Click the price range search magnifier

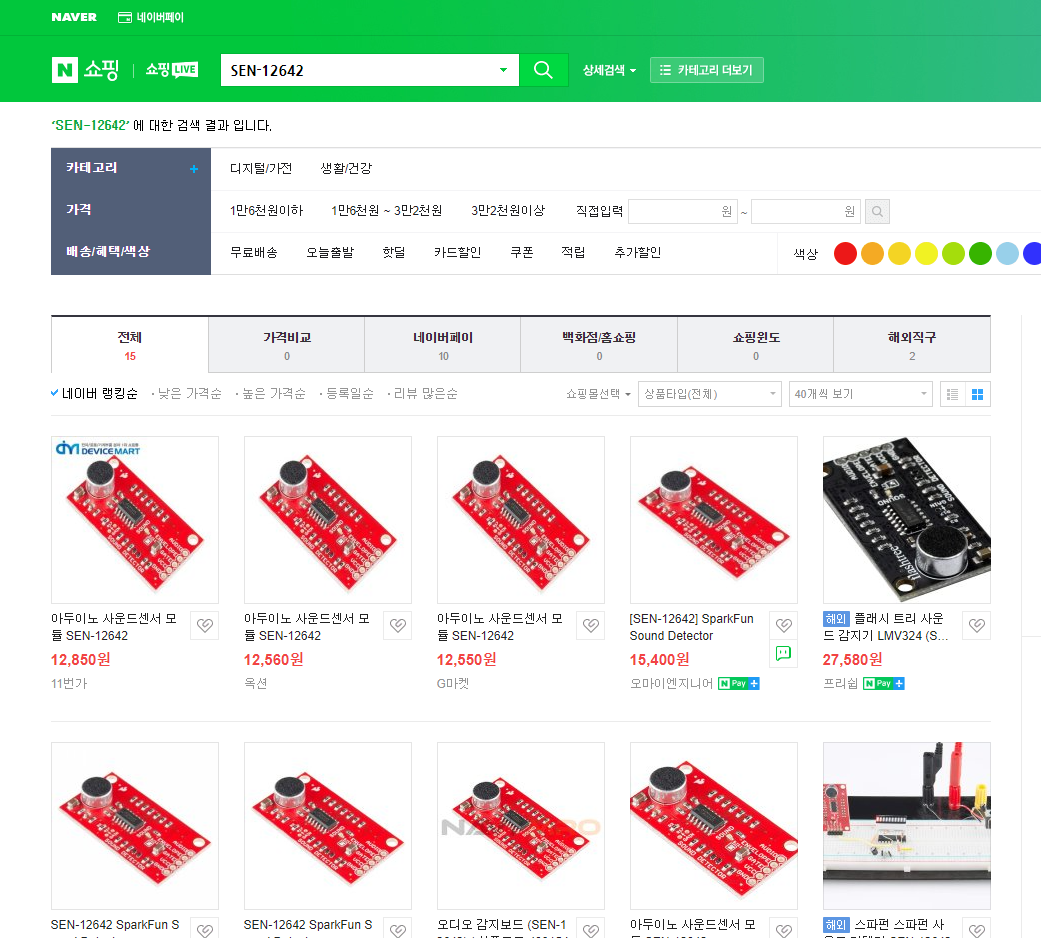click(877, 211)
